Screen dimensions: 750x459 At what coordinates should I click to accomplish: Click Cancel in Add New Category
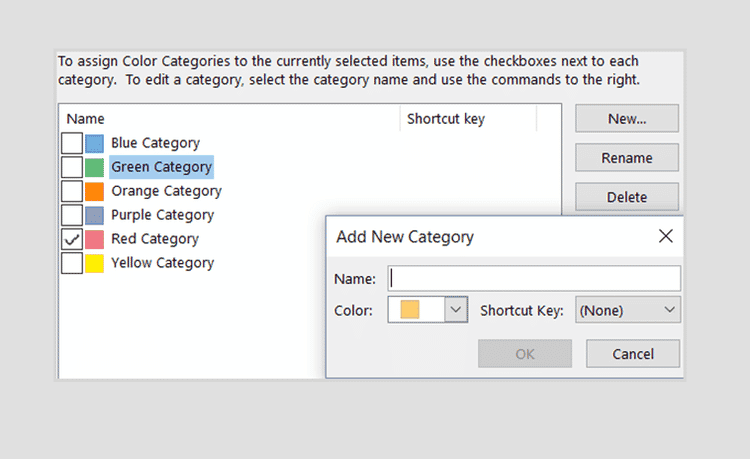pyautogui.click(x=633, y=353)
